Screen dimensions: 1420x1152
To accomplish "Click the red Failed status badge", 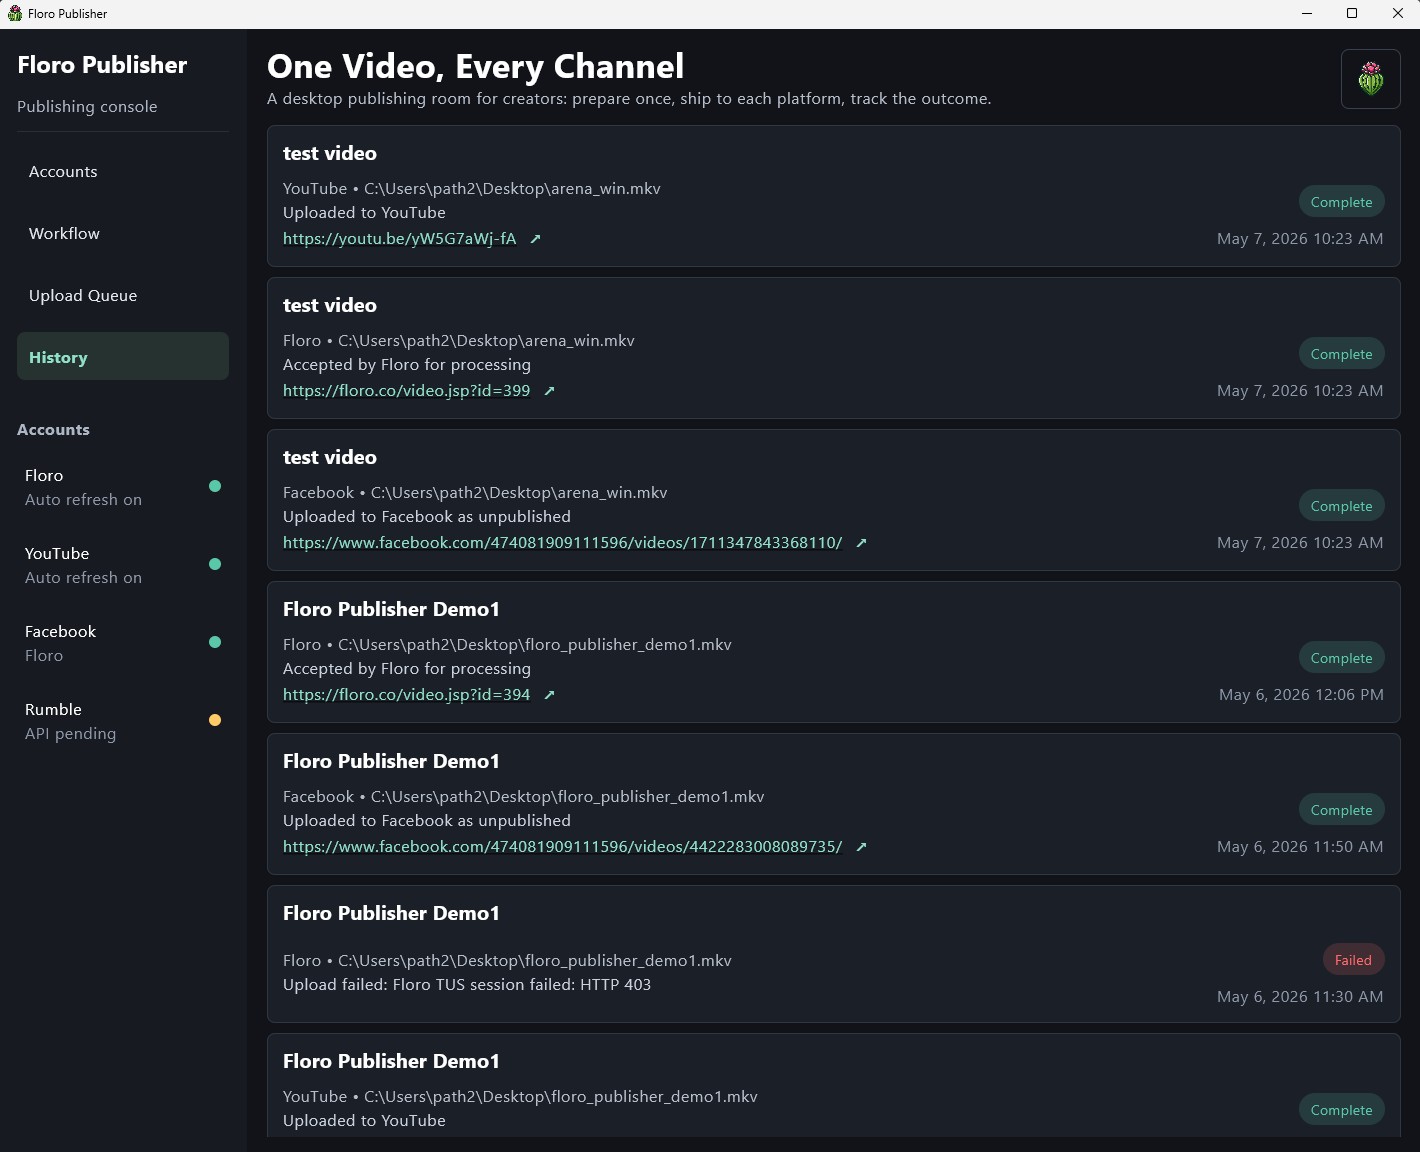I will pos(1353,960).
